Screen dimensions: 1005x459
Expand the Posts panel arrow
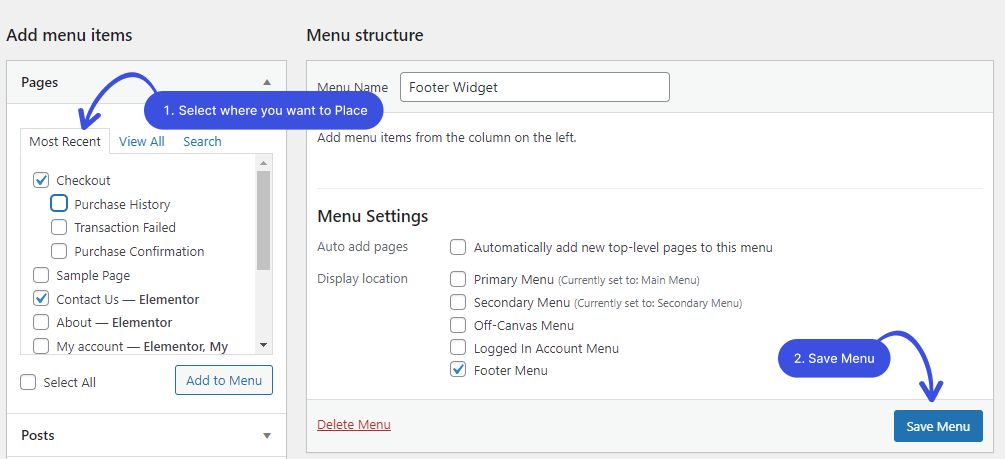267,436
